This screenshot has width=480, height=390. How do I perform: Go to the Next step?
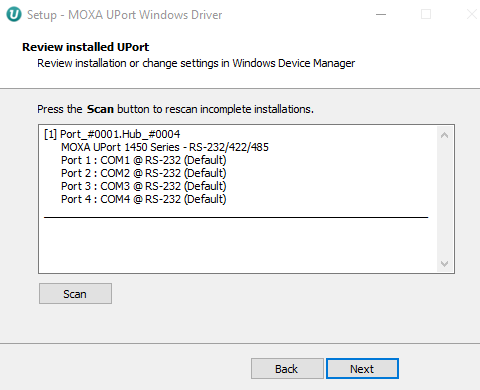point(362,369)
